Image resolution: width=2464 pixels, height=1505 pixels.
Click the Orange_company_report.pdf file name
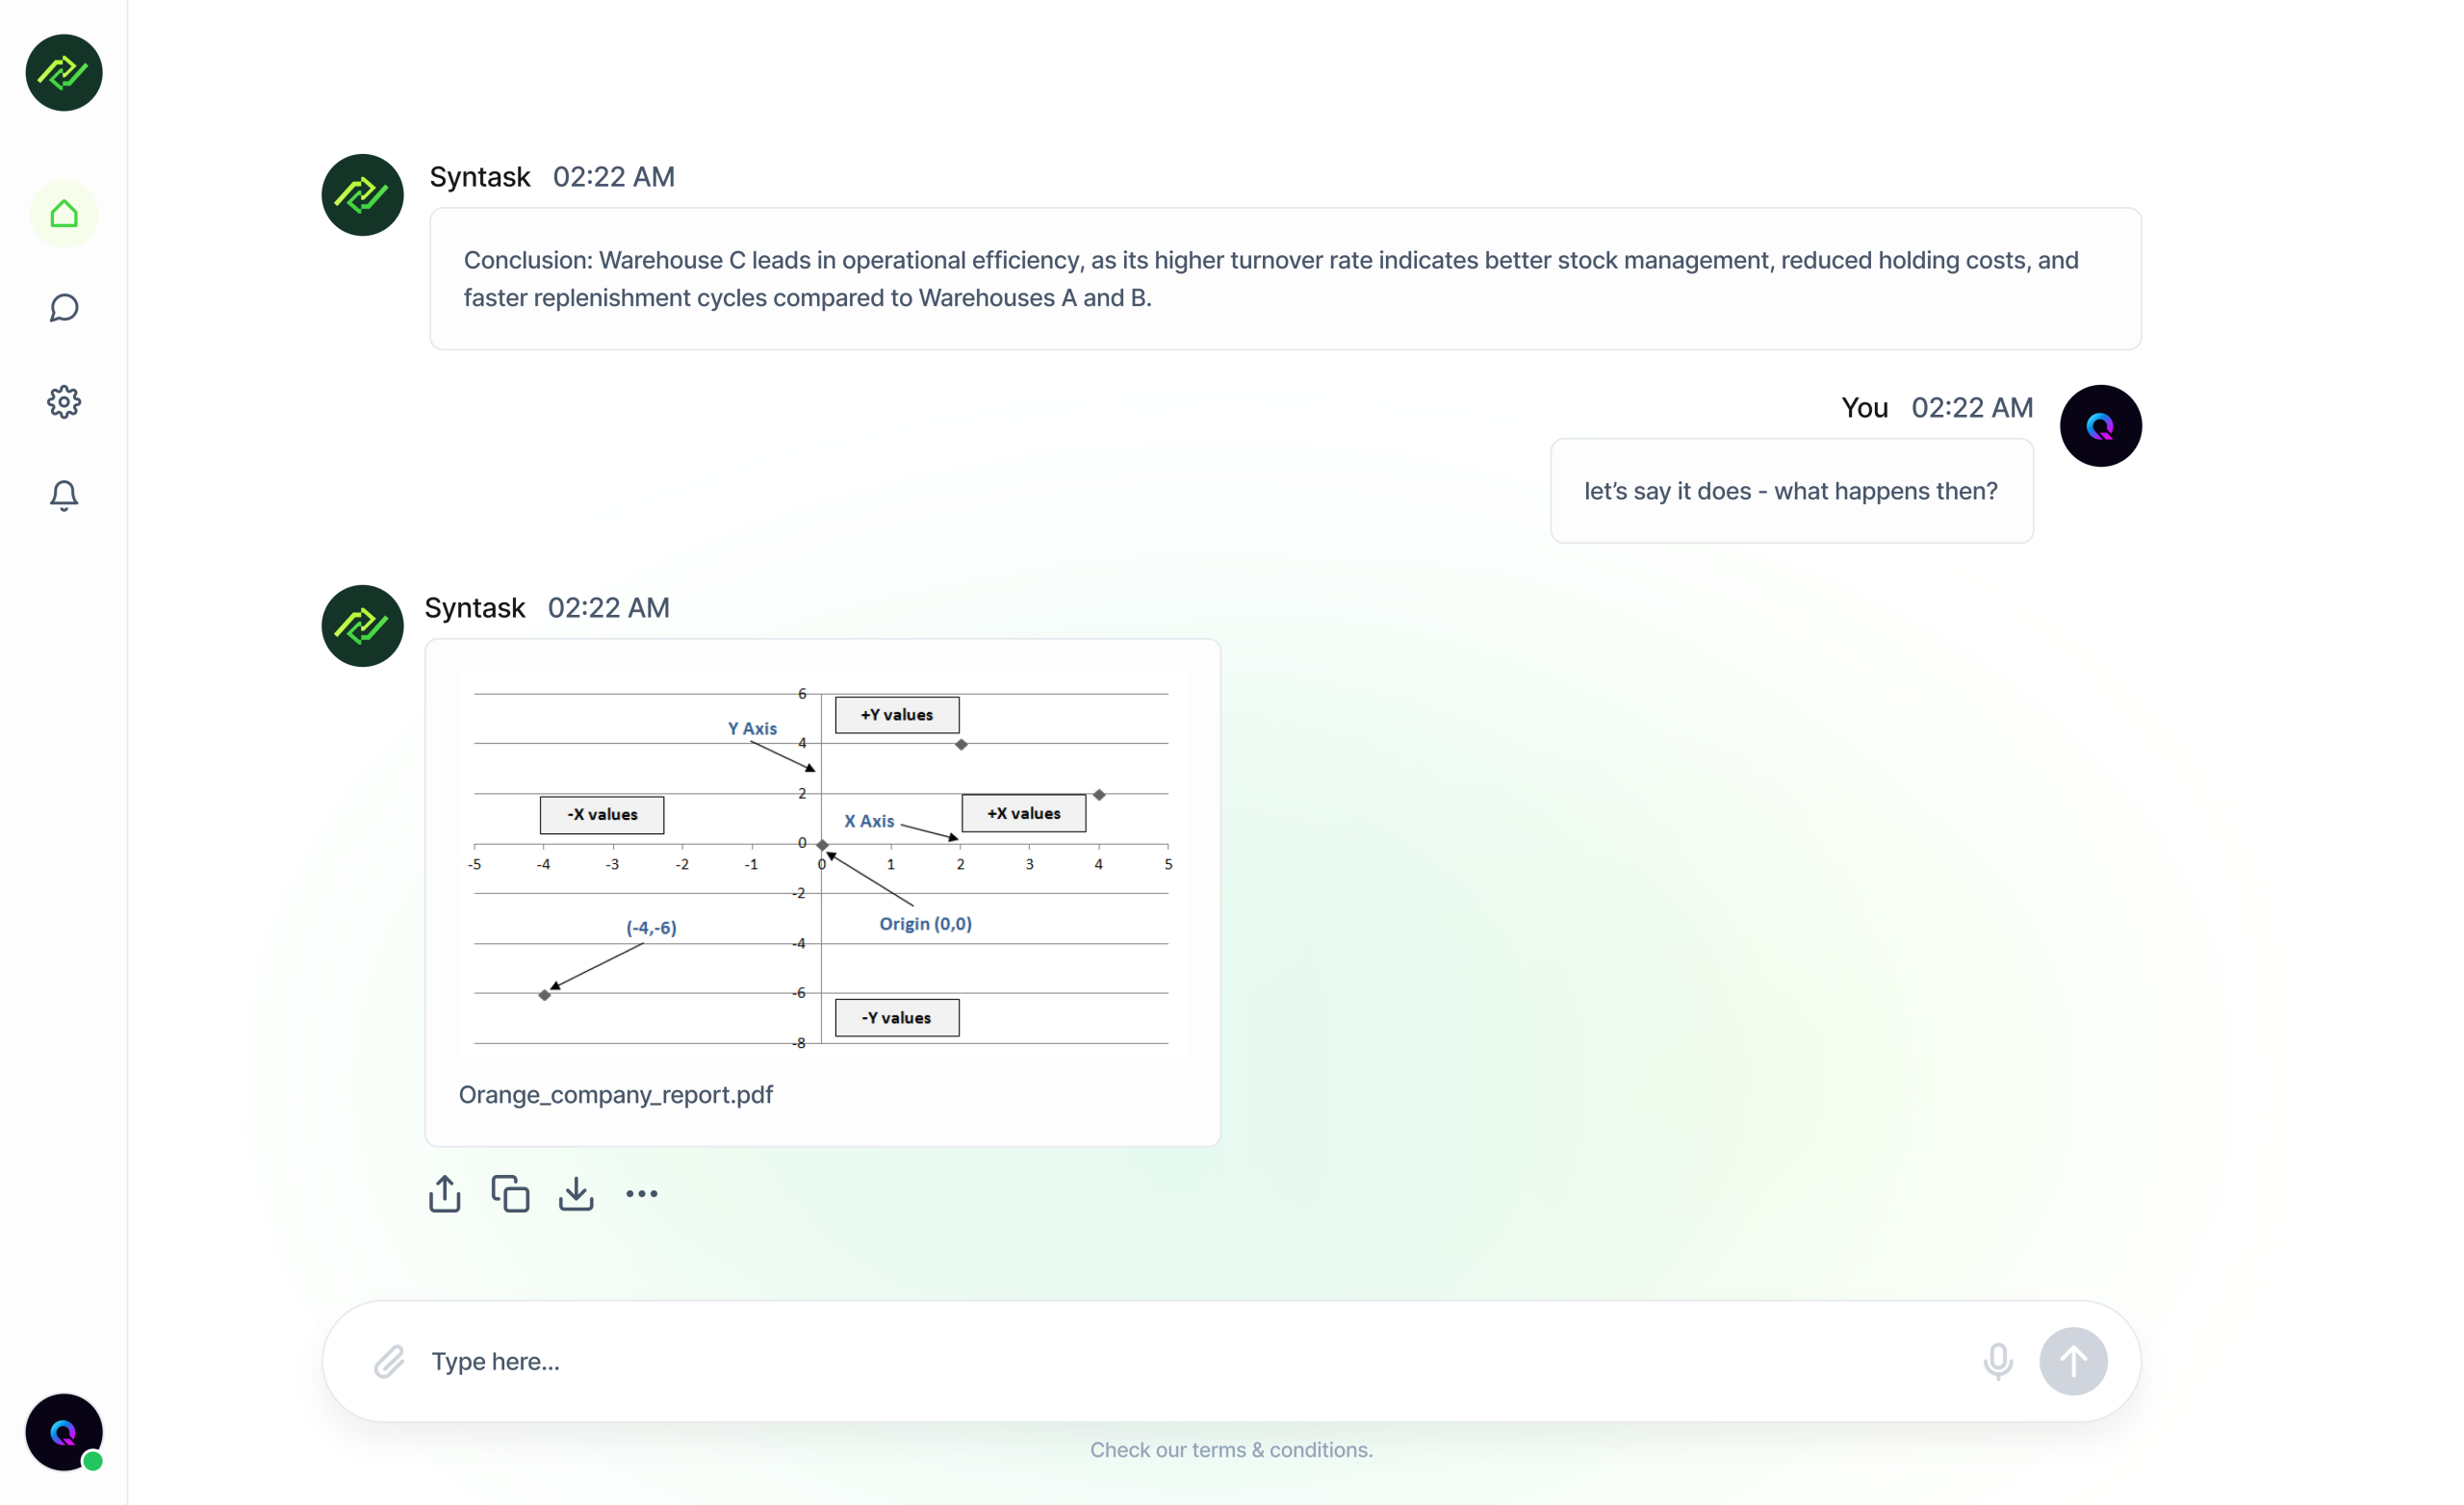616,1094
